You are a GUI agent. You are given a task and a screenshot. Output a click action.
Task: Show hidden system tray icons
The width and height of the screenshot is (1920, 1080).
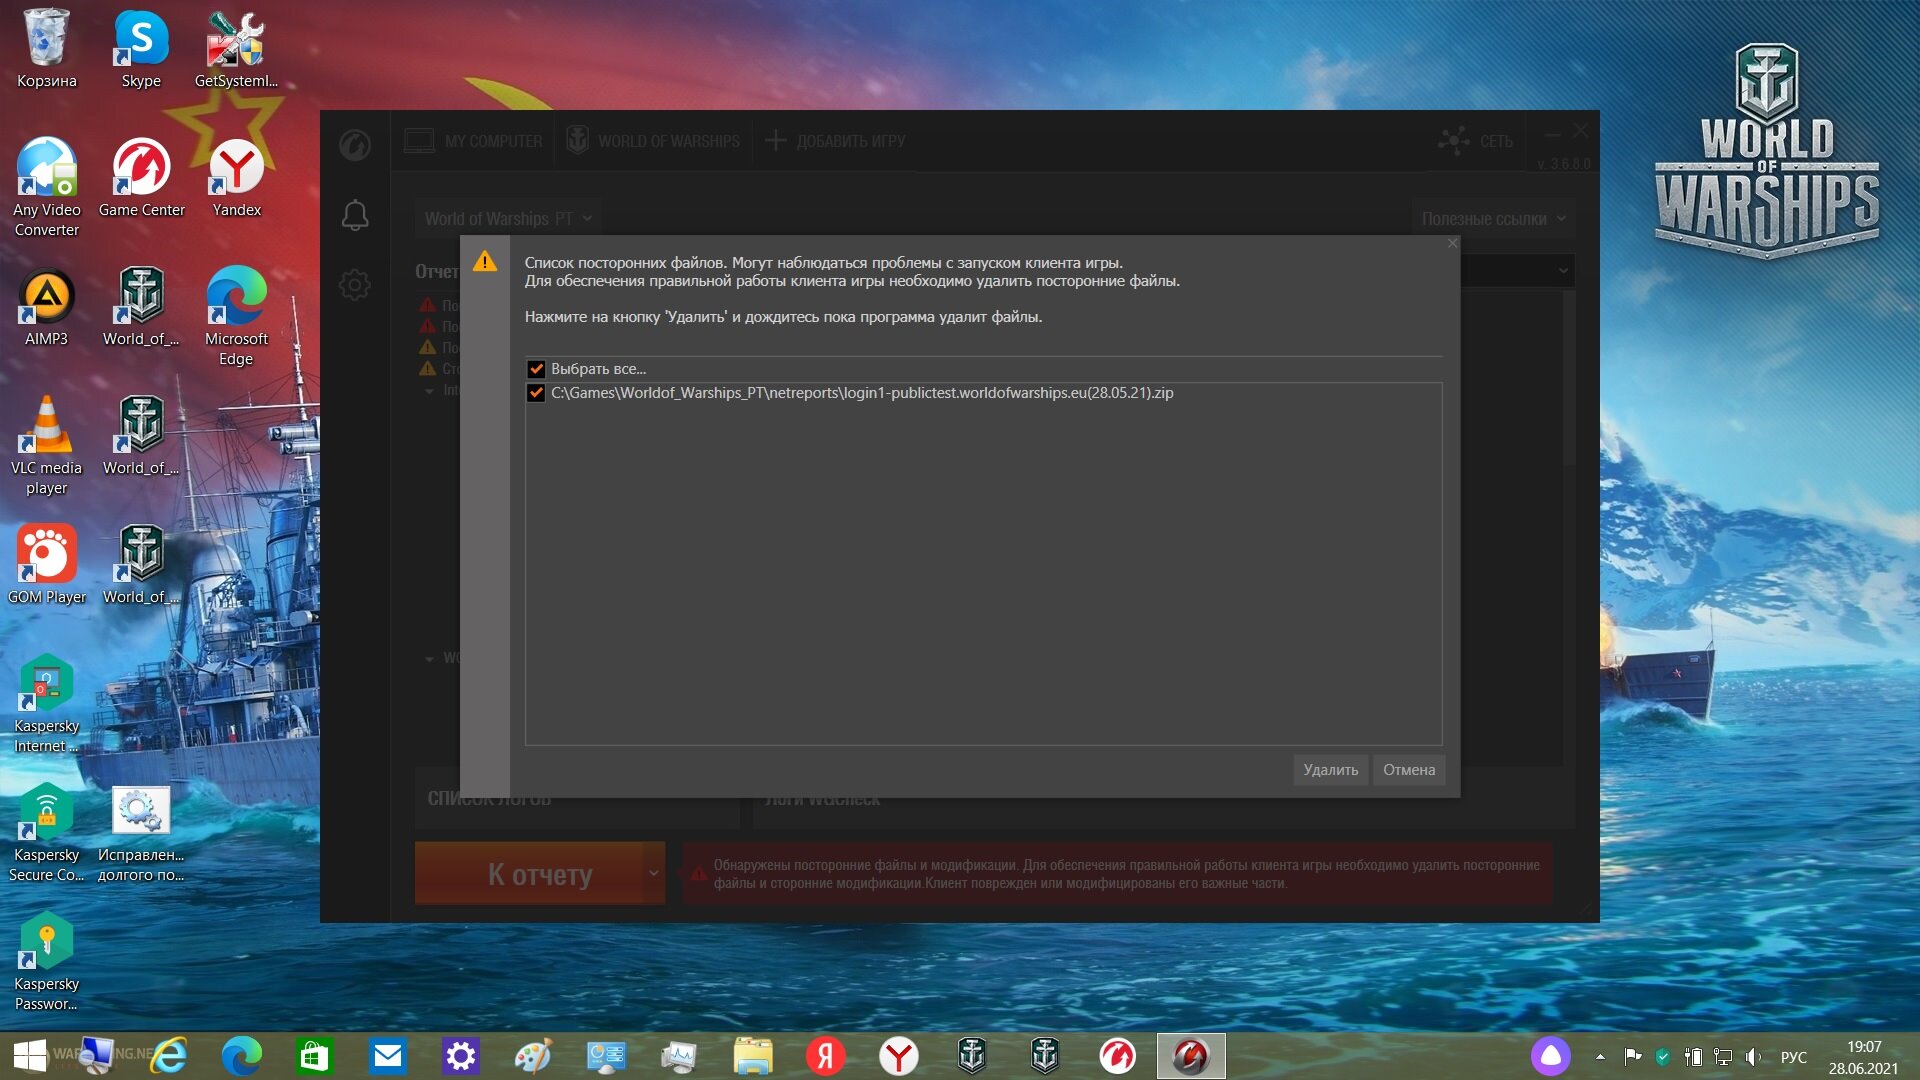[x=1600, y=1056]
